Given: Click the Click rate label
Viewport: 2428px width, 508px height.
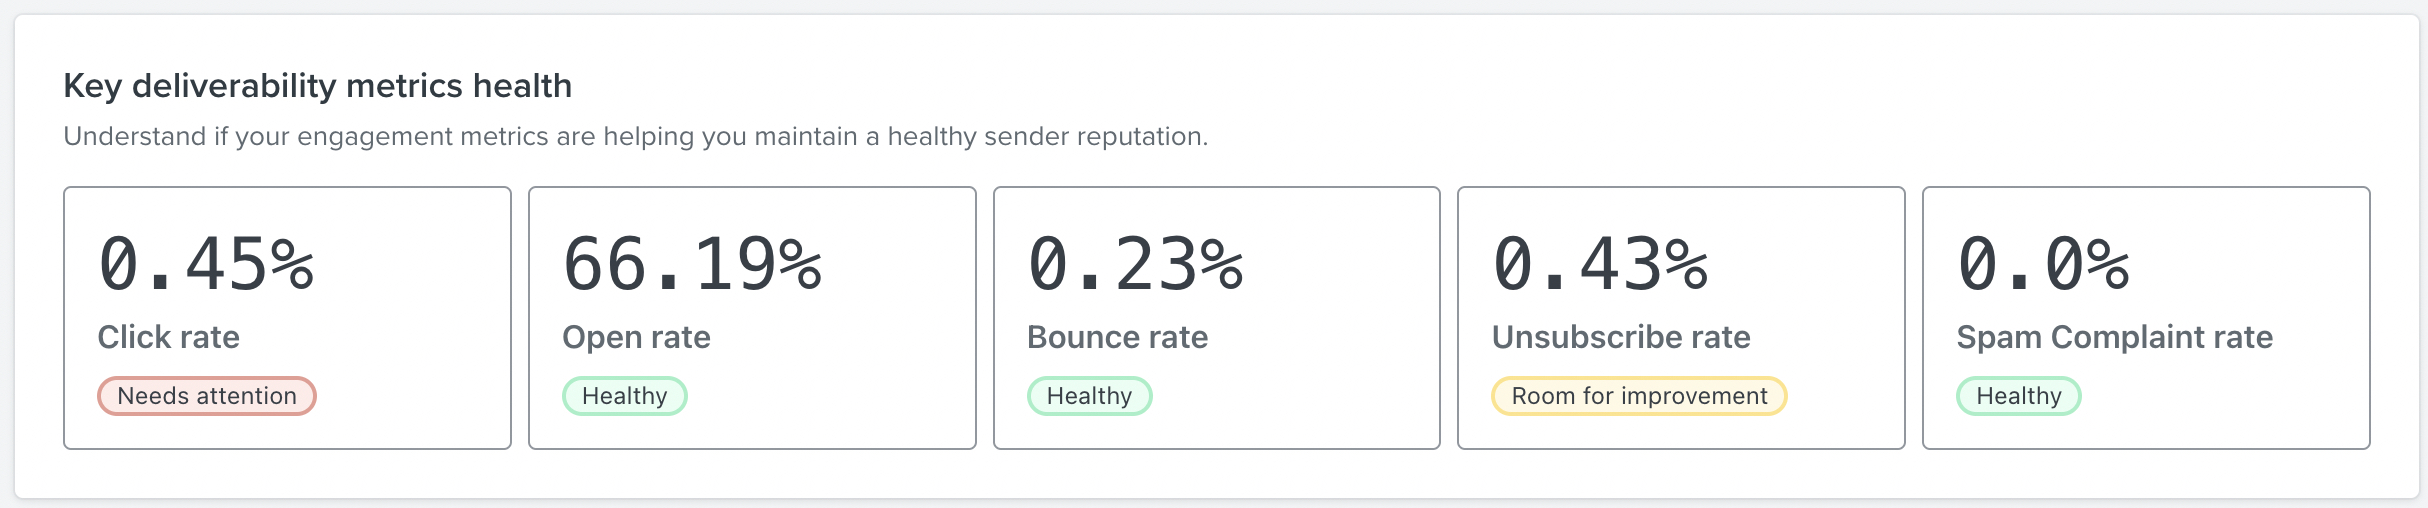Looking at the screenshot, I should click(168, 337).
